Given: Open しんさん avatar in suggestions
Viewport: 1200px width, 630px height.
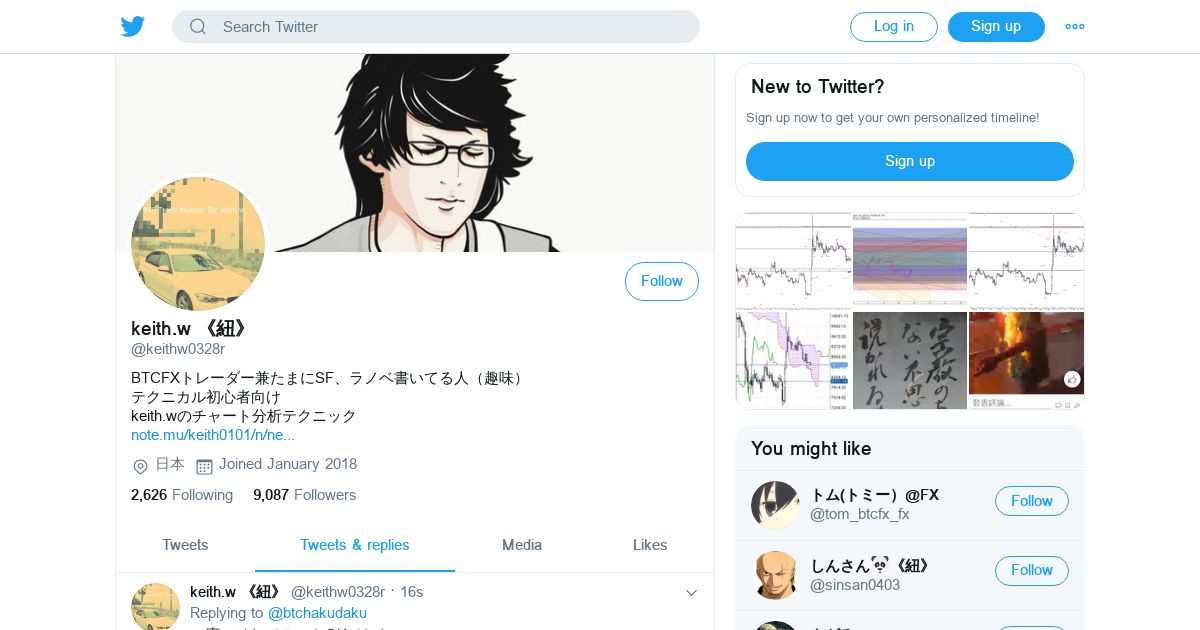Looking at the screenshot, I should click(x=775, y=575).
